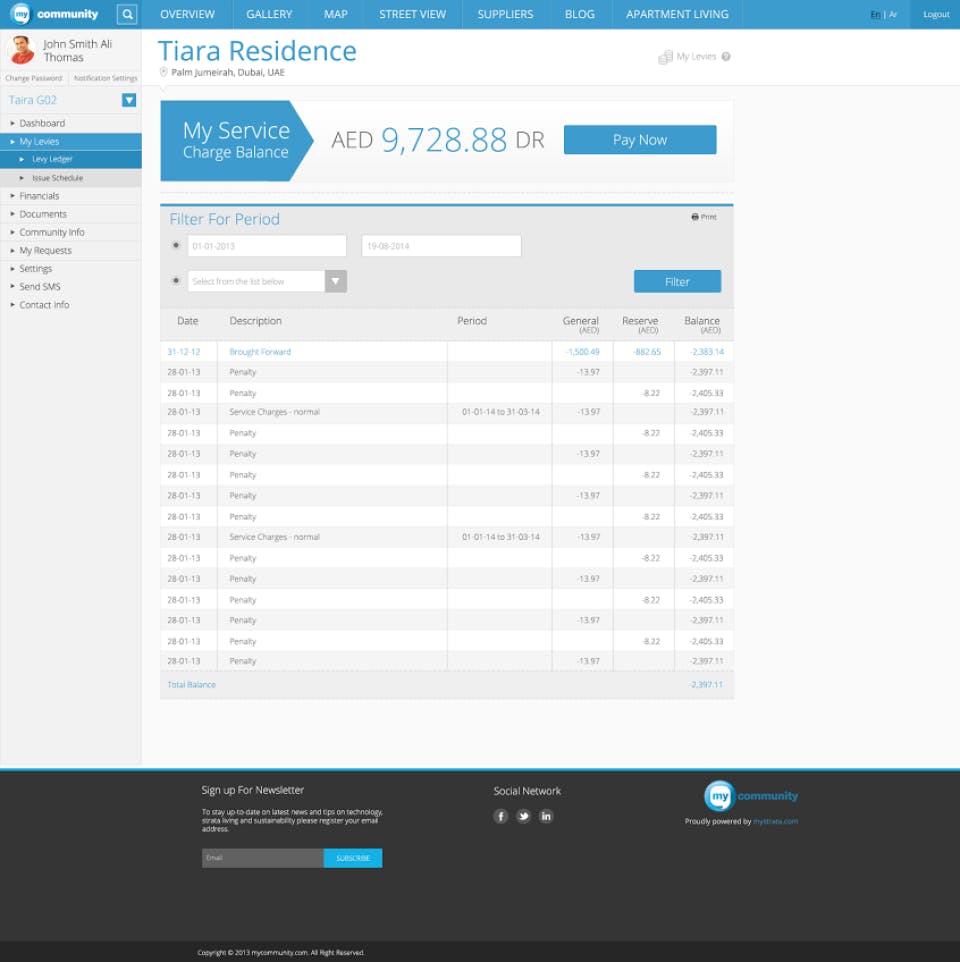Open the LinkedIn social icon in footer
The image size is (960, 962).
(x=546, y=816)
